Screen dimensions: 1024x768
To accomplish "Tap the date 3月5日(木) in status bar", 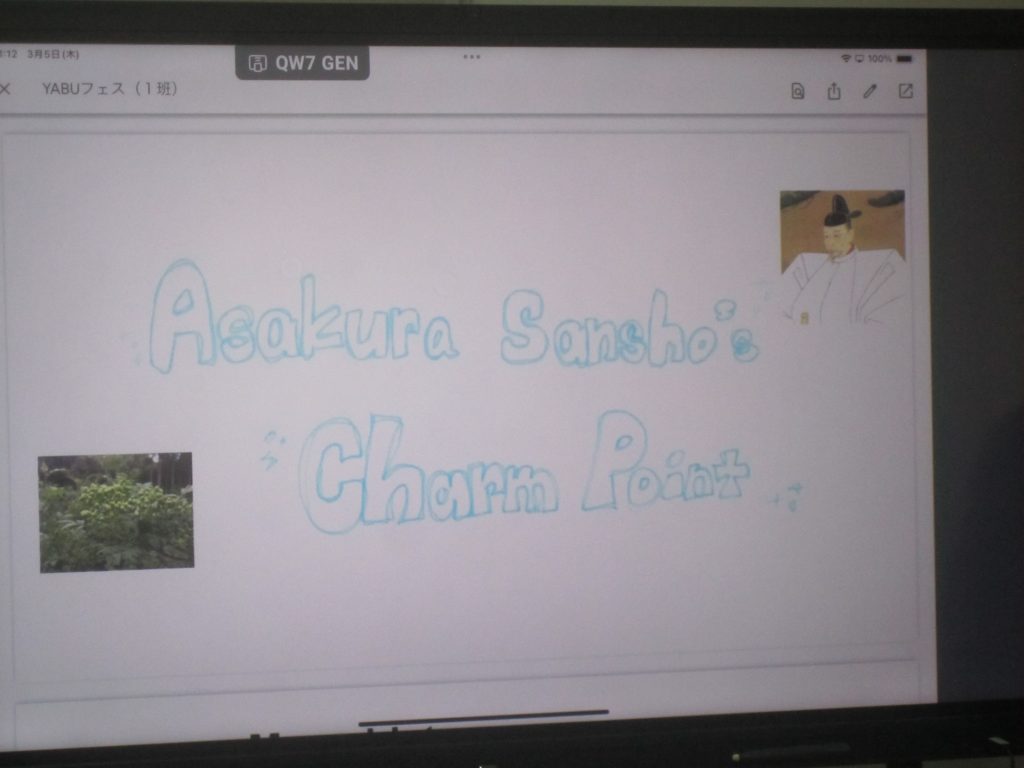I will [53, 54].
